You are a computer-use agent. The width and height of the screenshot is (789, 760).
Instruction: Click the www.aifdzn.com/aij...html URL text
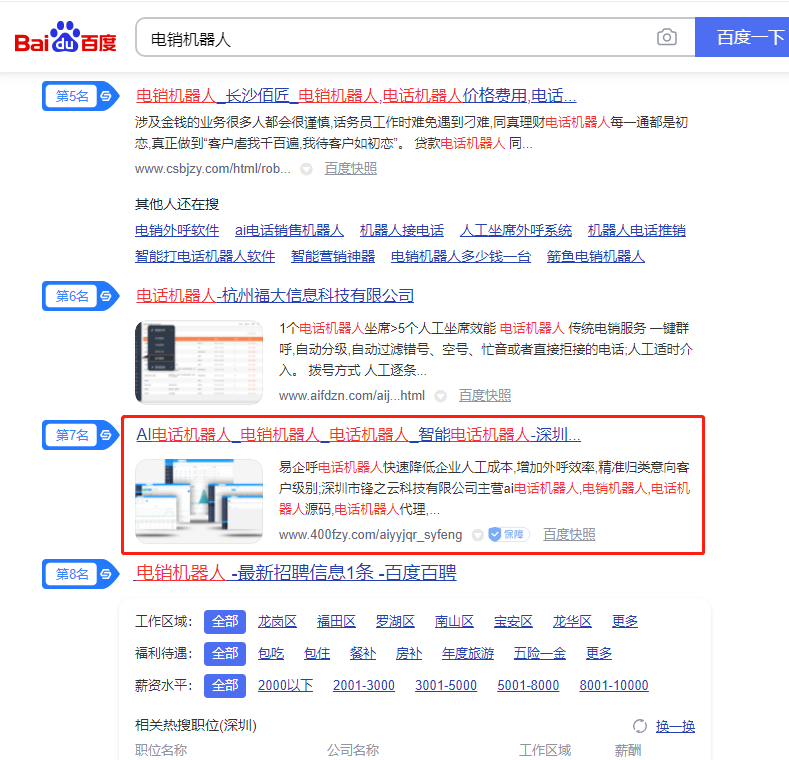pos(352,396)
